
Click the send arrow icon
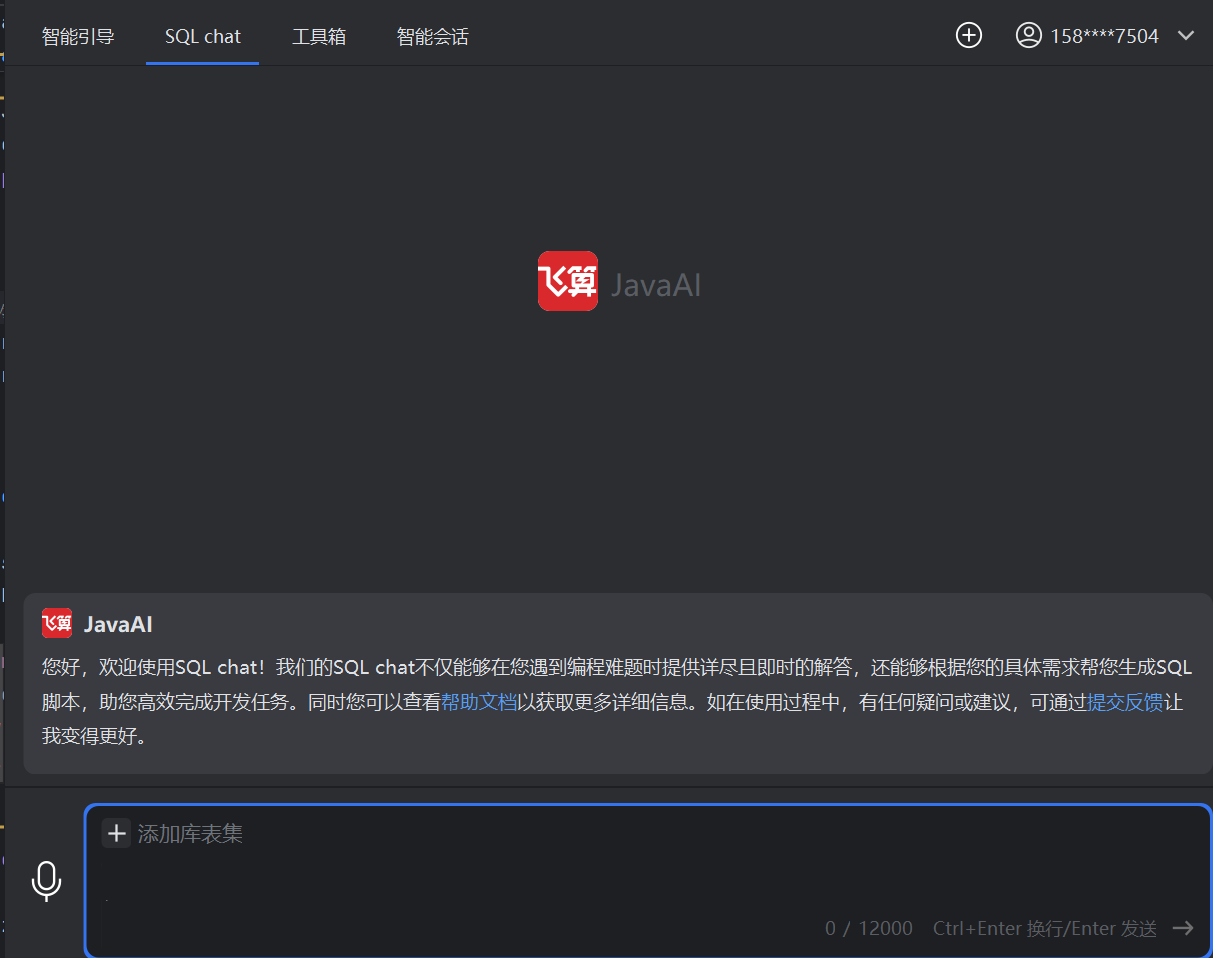pos(1183,928)
